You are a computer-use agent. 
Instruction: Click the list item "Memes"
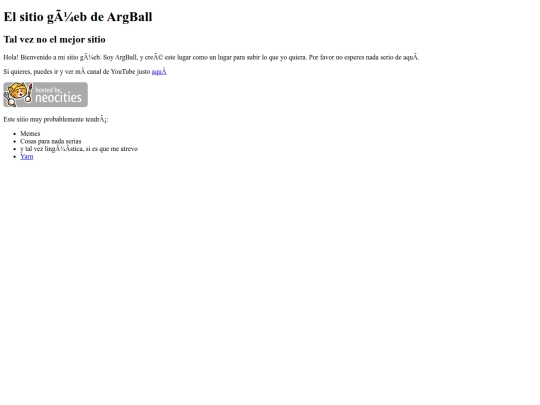point(30,134)
